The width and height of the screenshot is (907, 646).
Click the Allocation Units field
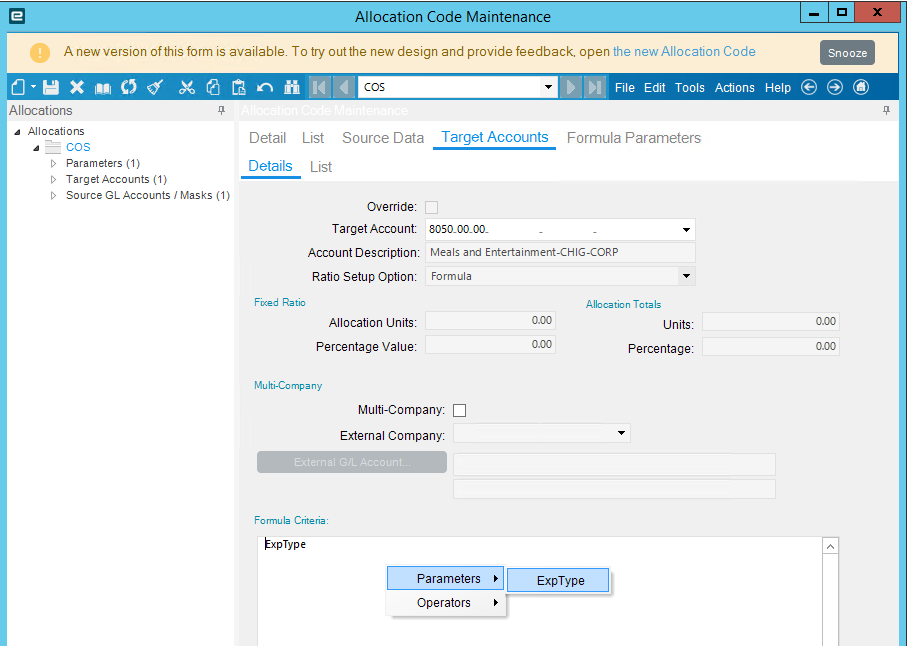pos(491,320)
